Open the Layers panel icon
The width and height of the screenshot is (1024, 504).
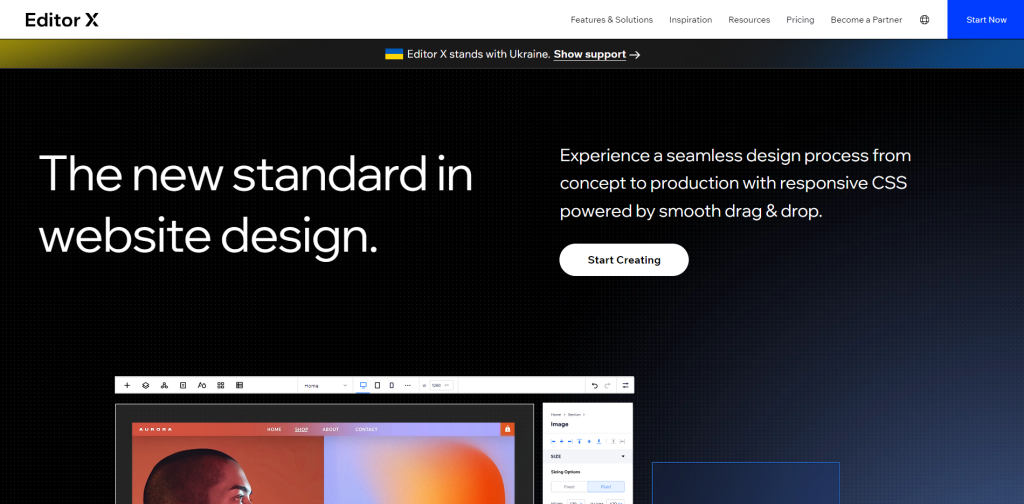point(146,385)
